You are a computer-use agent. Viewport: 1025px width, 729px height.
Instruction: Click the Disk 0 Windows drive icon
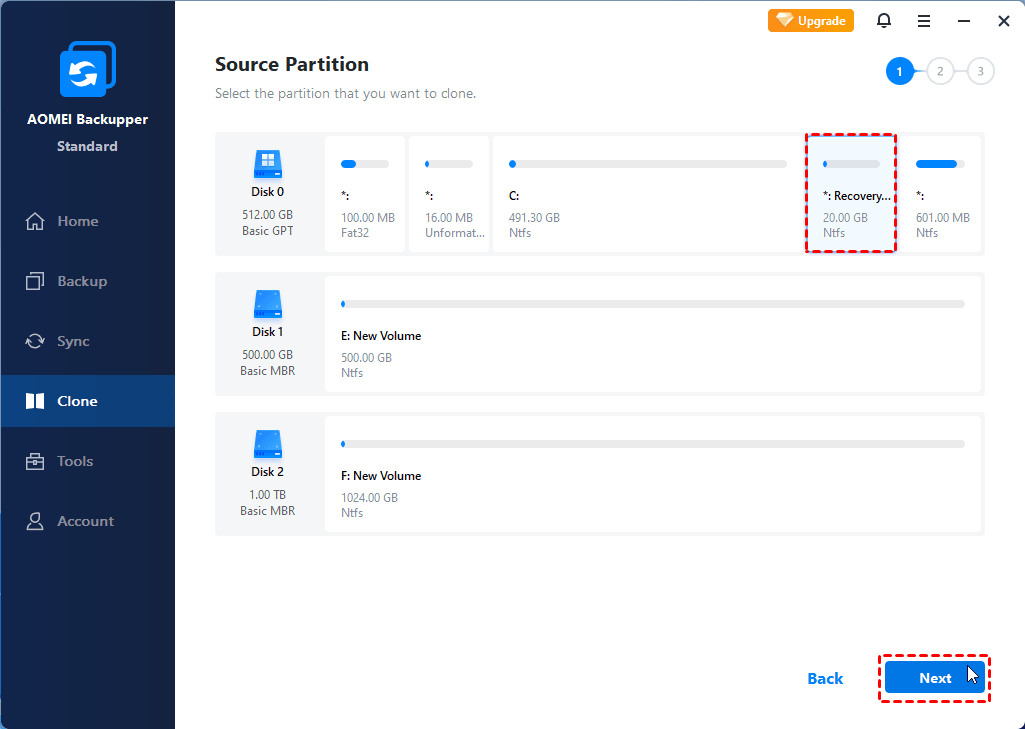267,164
